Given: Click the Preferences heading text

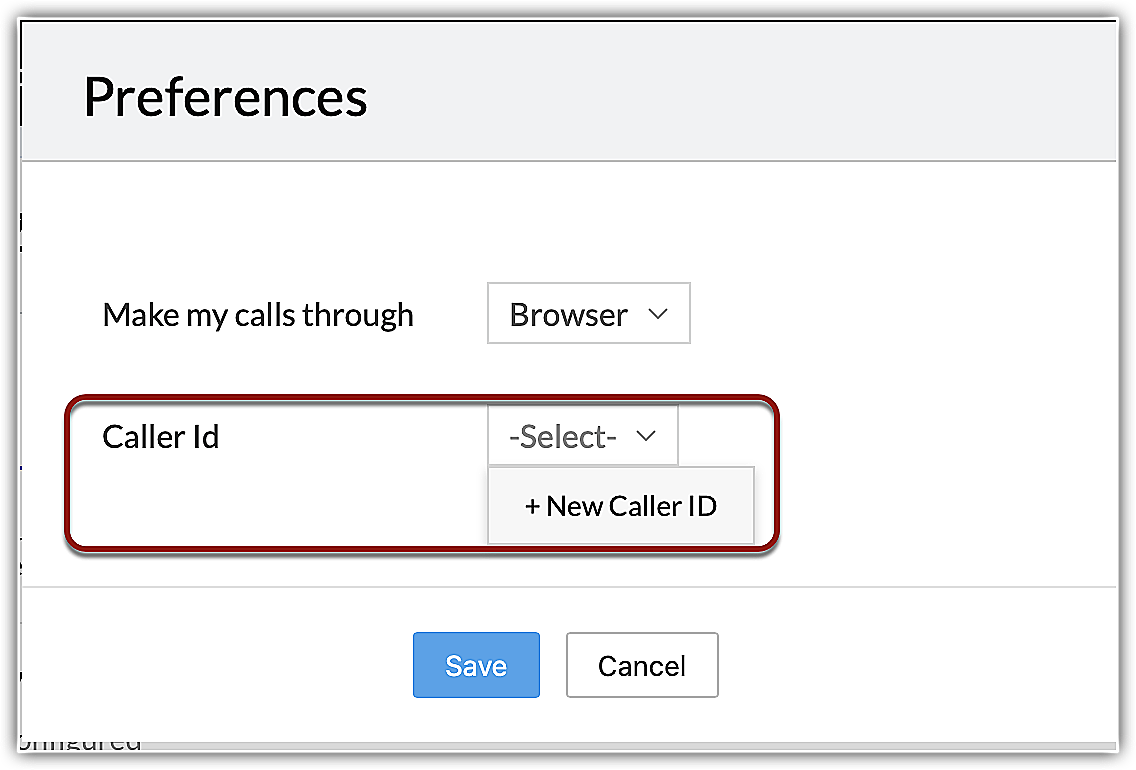Looking at the screenshot, I should (225, 97).
